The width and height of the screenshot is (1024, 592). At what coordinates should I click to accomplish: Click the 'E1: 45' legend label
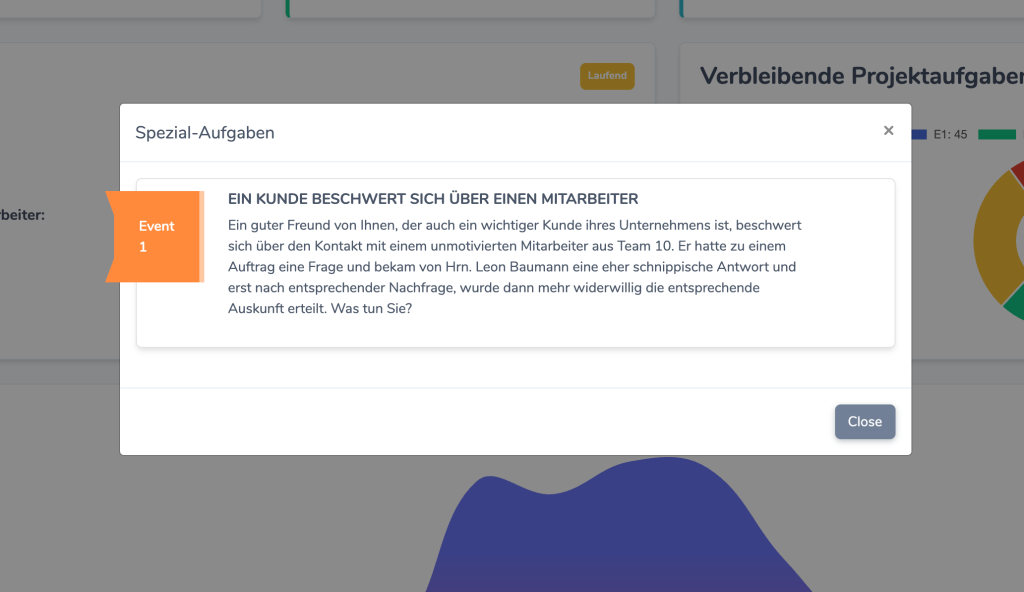point(950,135)
